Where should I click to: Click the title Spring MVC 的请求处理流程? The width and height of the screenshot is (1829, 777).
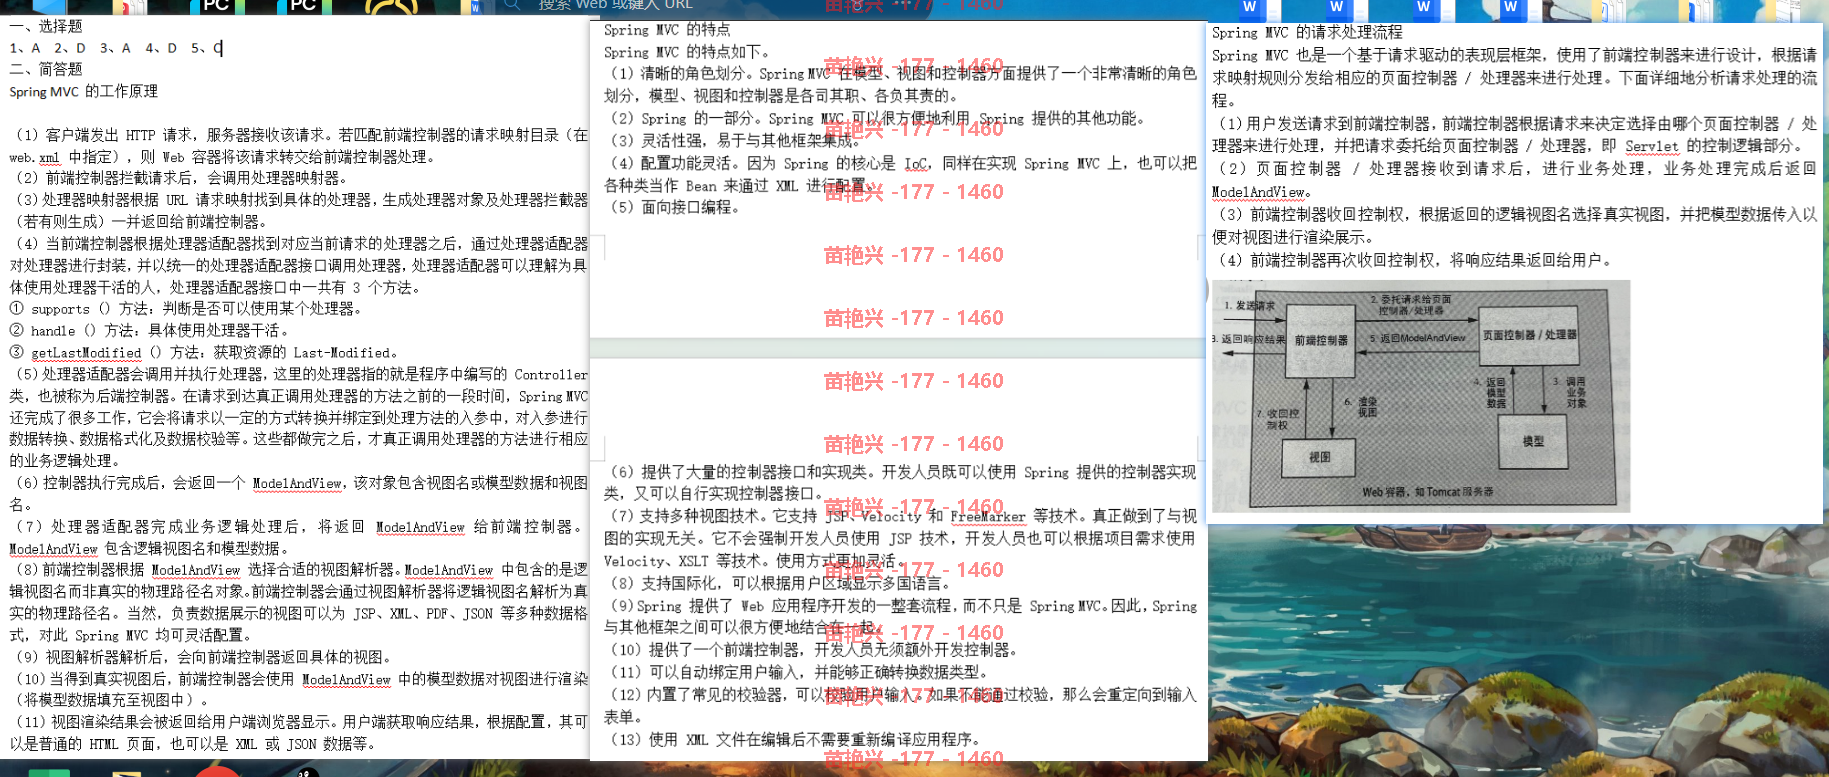tap(1307, 32)
